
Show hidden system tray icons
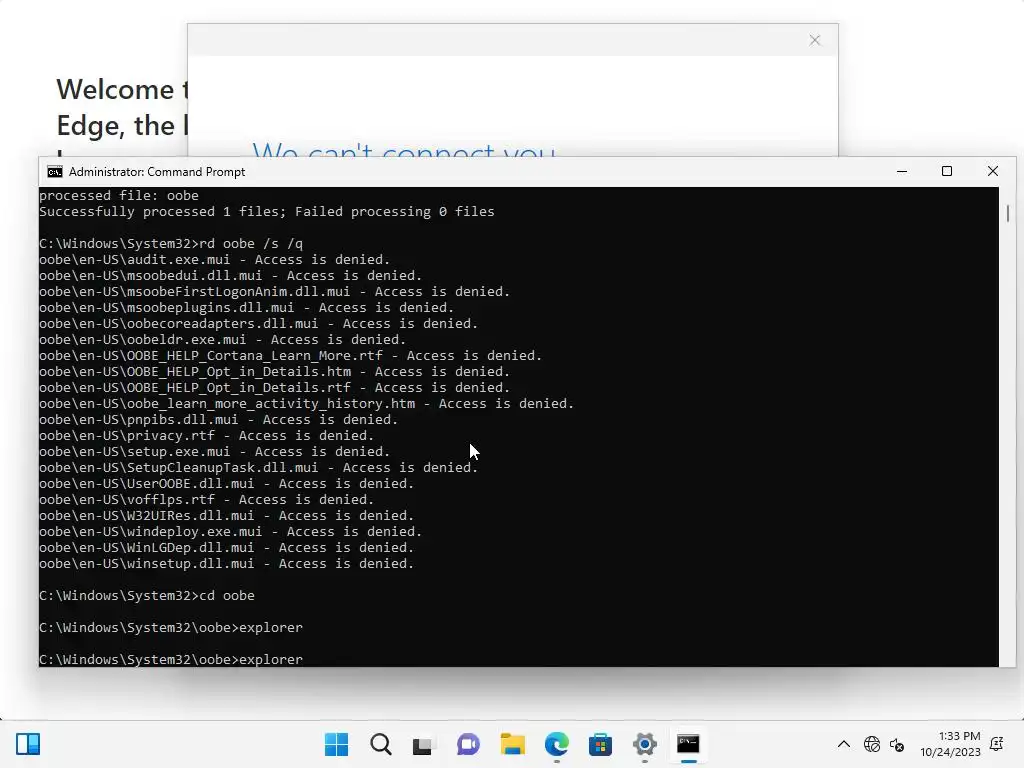844,744
